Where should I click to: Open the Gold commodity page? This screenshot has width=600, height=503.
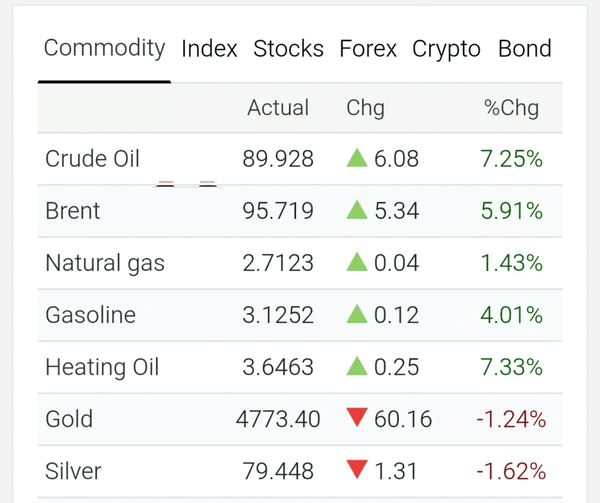69,419
